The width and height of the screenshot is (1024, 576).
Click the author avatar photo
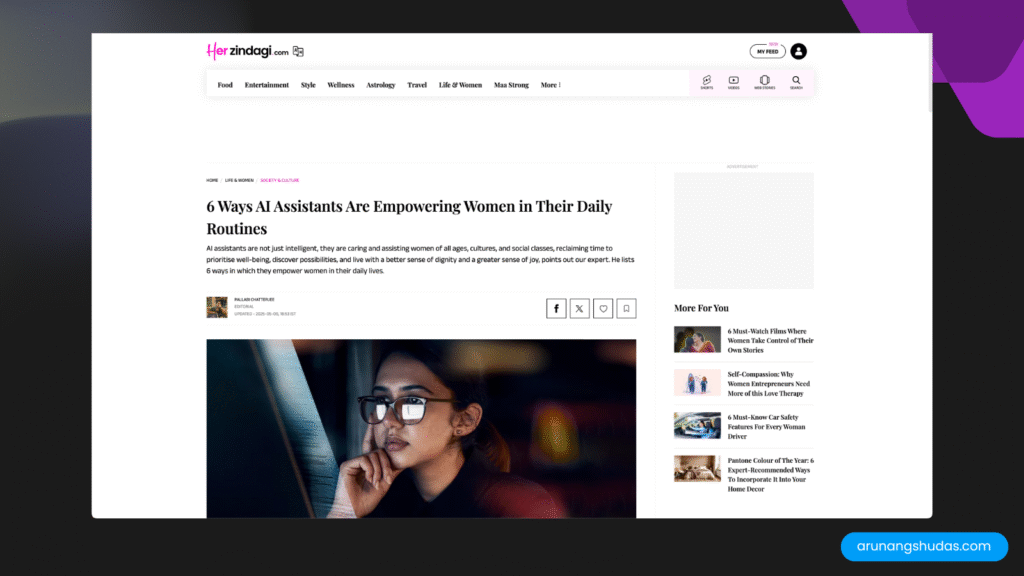(217, 307)
